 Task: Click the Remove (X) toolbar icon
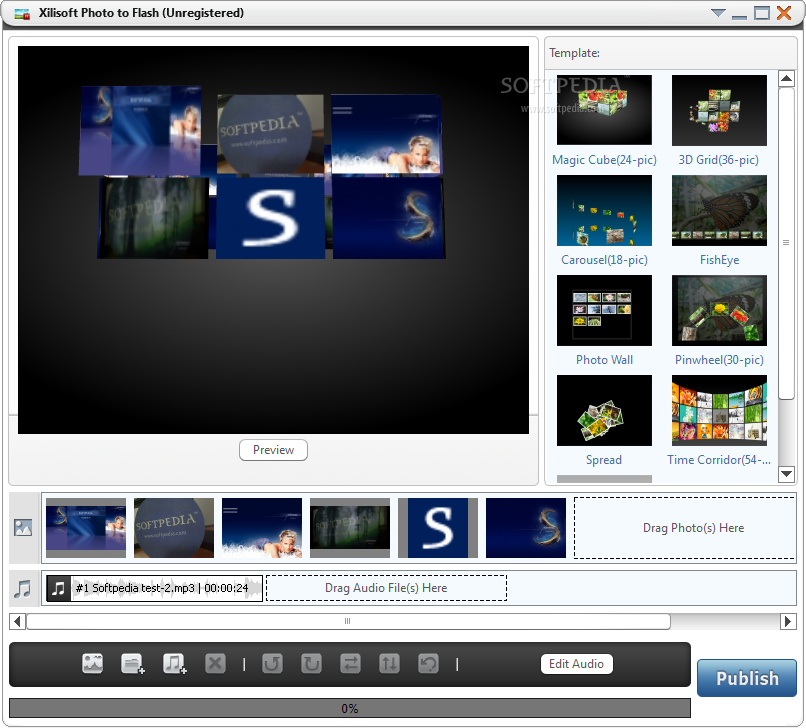click(x=215, y=663)
